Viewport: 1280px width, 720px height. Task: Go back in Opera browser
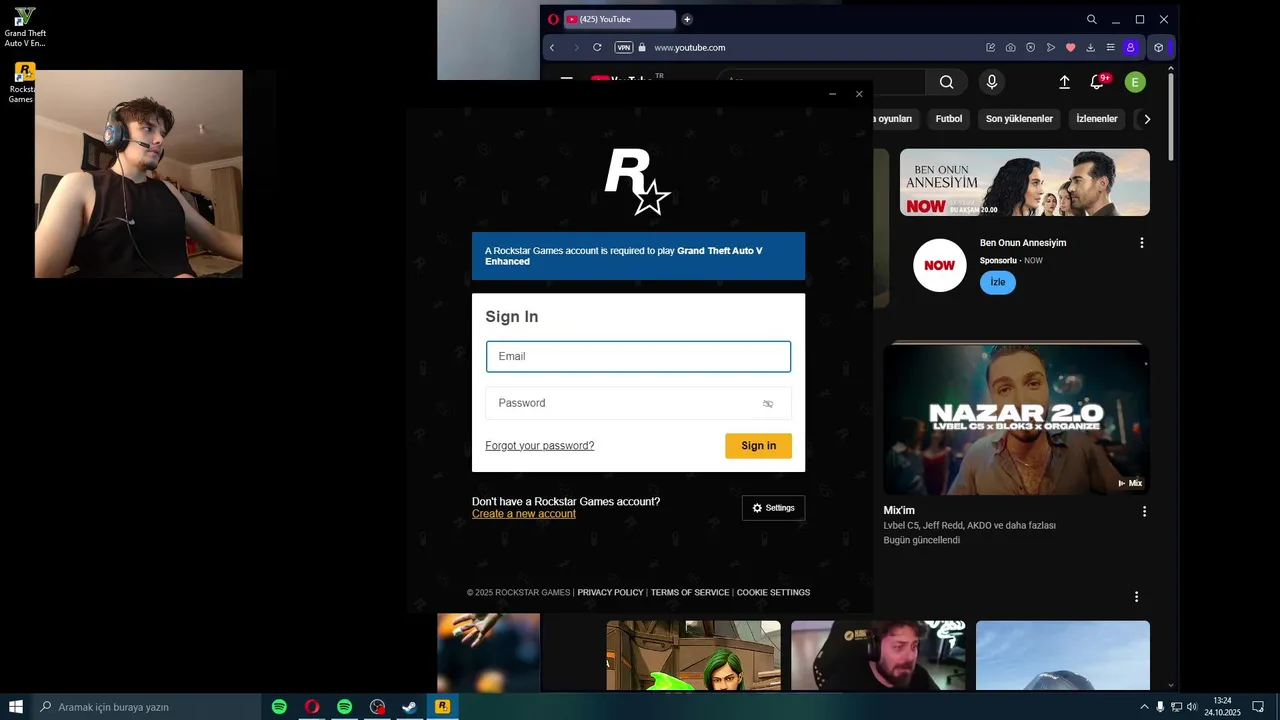[x=552, y=47]
